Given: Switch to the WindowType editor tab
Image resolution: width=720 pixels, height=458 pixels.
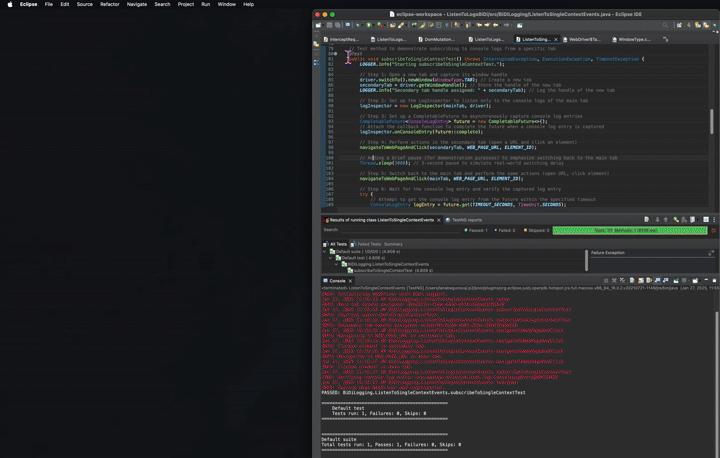Looking at the screenshot, I should 631,40.
